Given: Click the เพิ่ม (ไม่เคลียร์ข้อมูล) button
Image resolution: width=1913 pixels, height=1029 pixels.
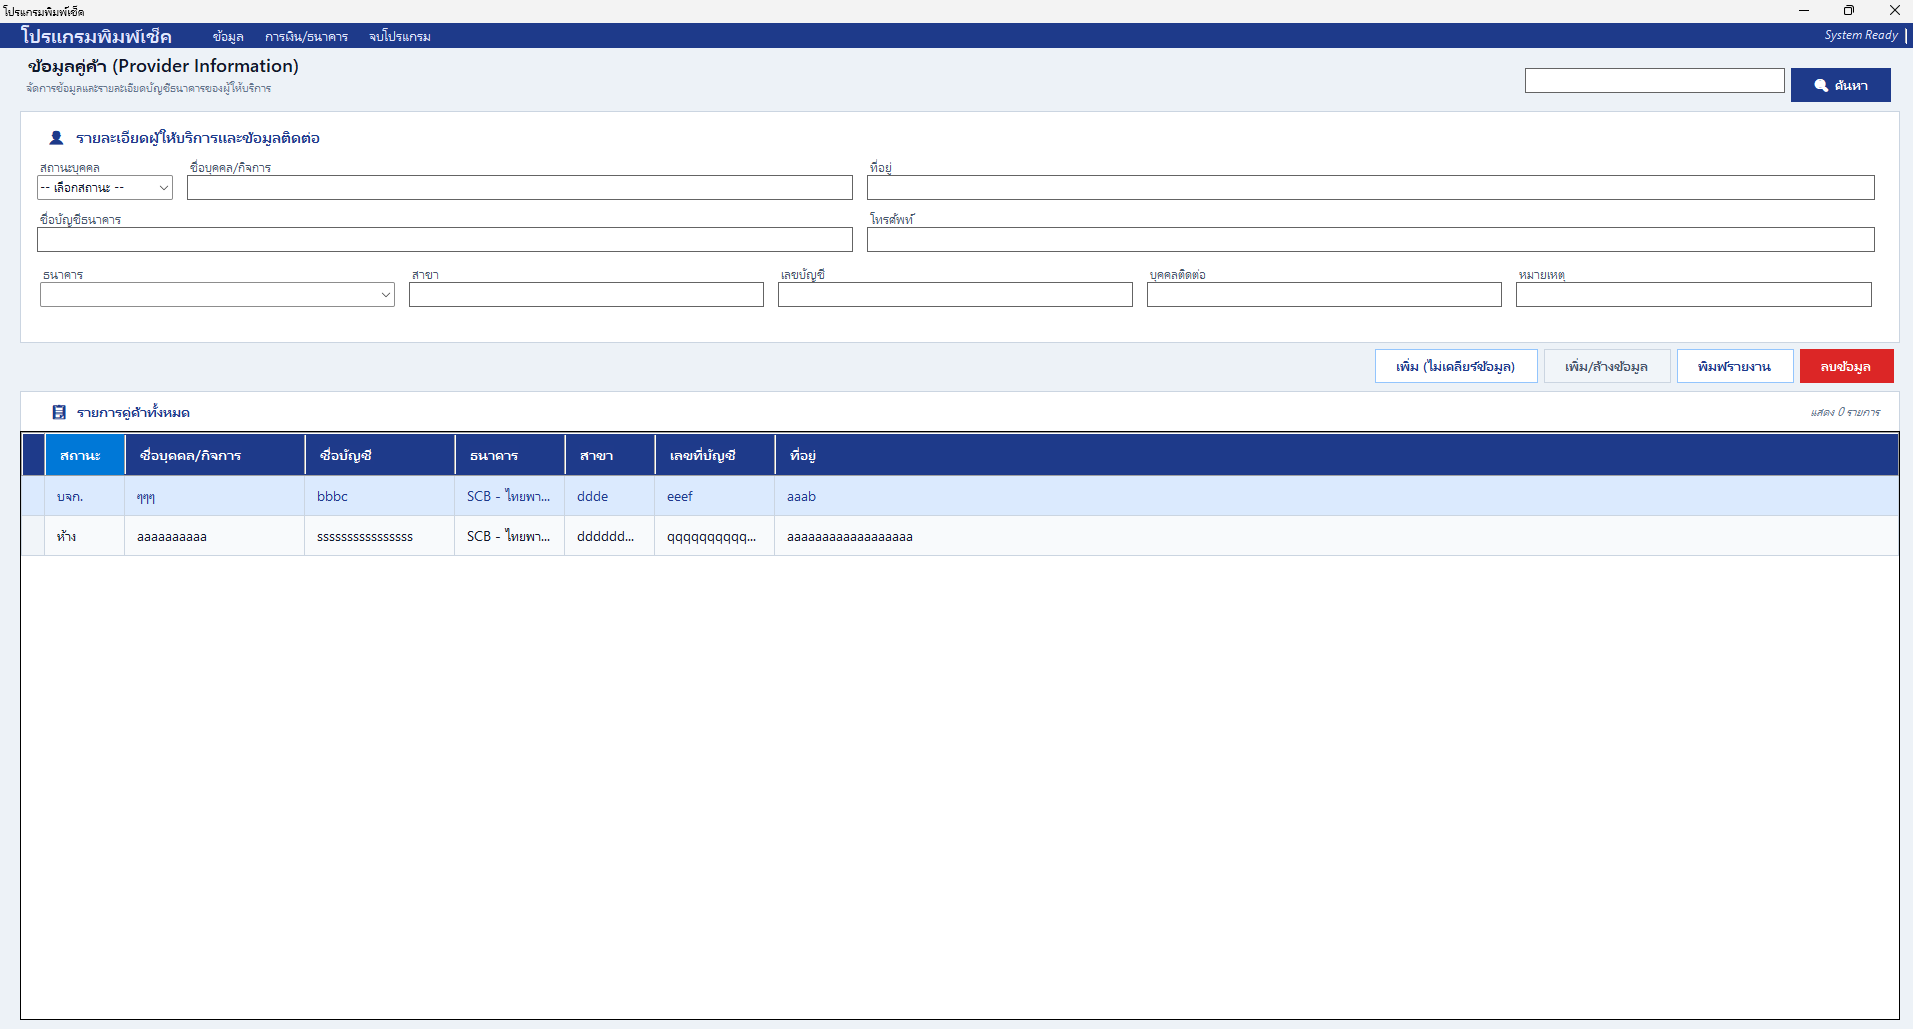Looking at the screenshot, I should coord(1455,366).
